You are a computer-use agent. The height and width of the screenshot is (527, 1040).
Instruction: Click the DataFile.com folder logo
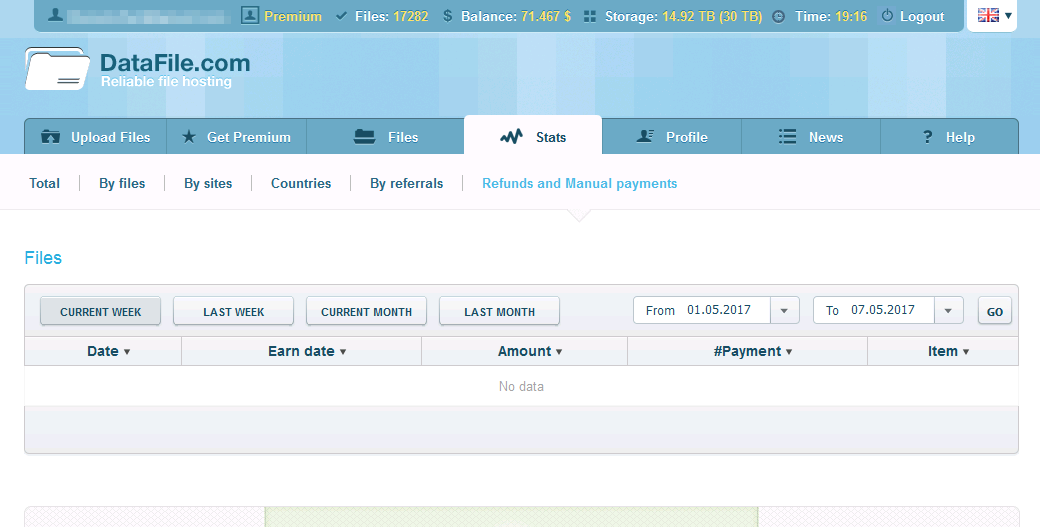[57, 69]
